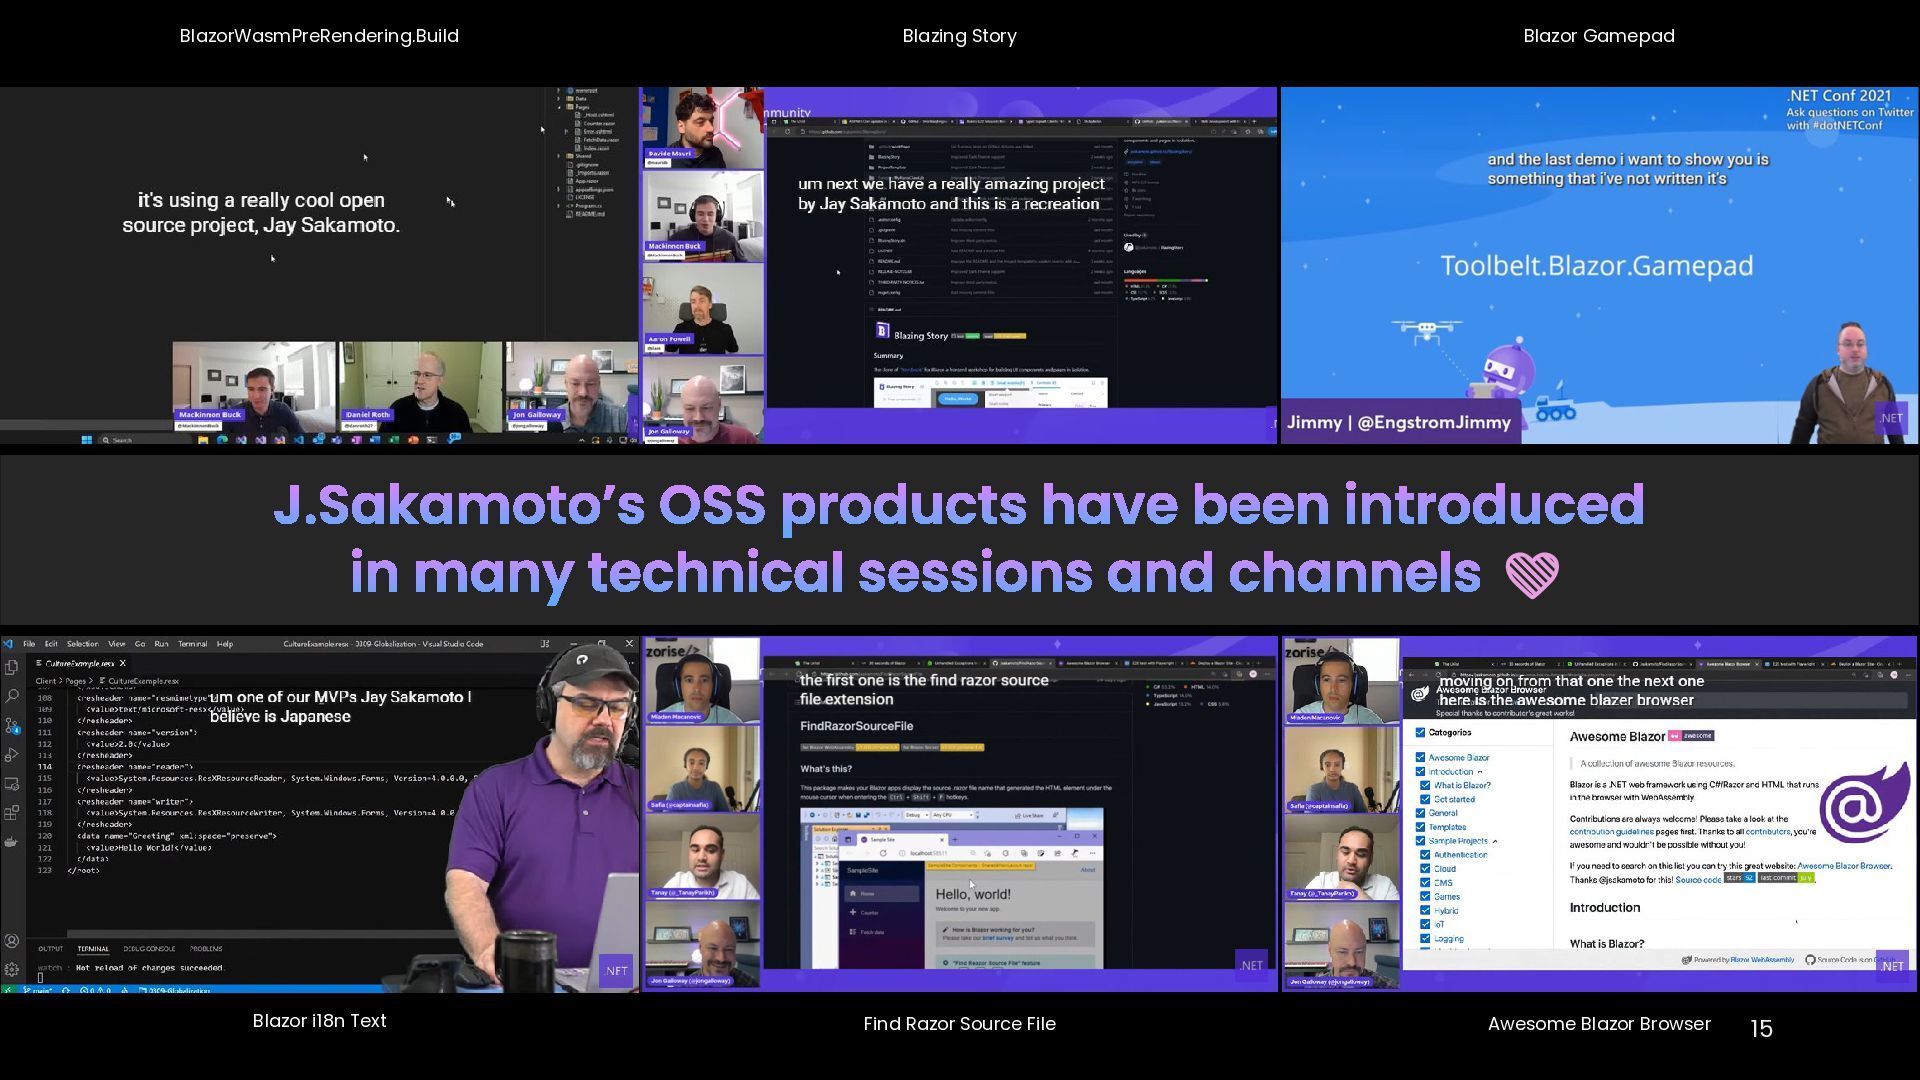Collapse the Sample Projects category arrow
The image size is (1920, 1080).
[1495, 841]
